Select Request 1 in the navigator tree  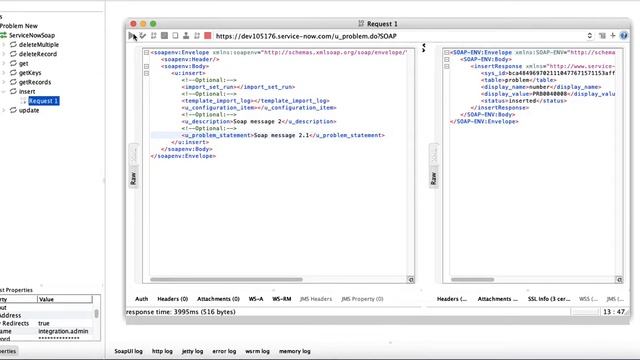[44, 101]
